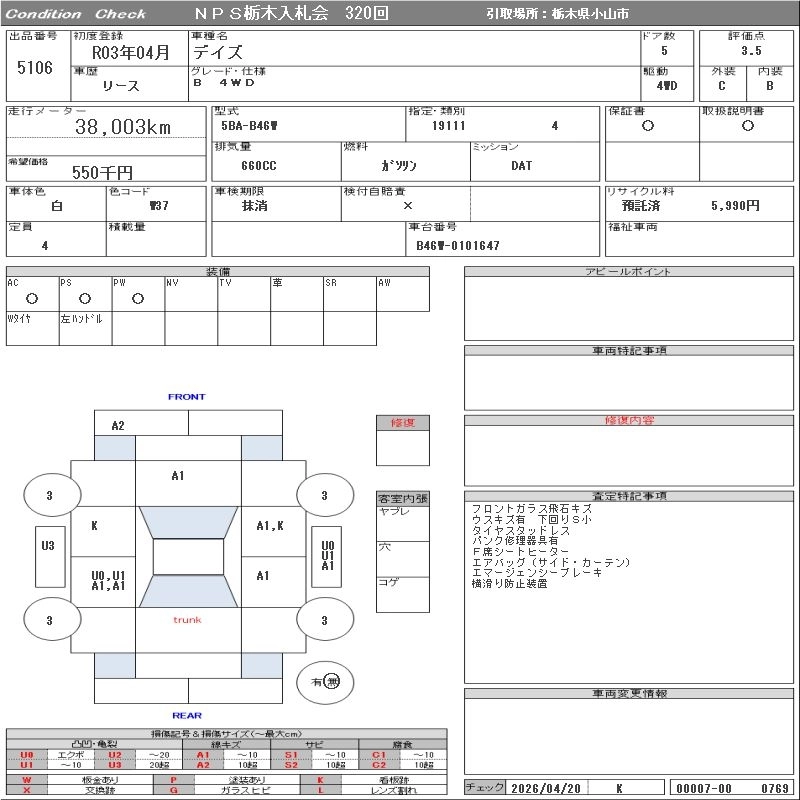Click the PW equipment circle mark

[138, 298]
